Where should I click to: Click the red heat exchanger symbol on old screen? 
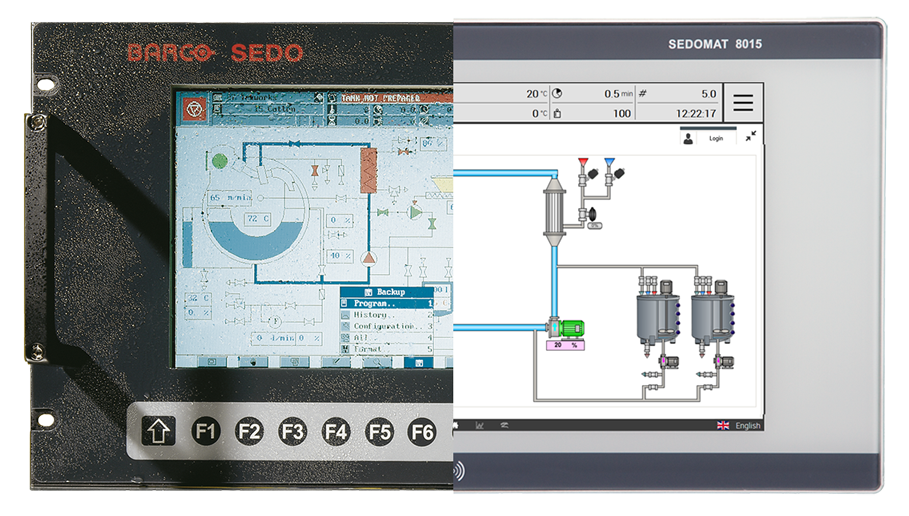pyautogui.click(x=369, y=170)
